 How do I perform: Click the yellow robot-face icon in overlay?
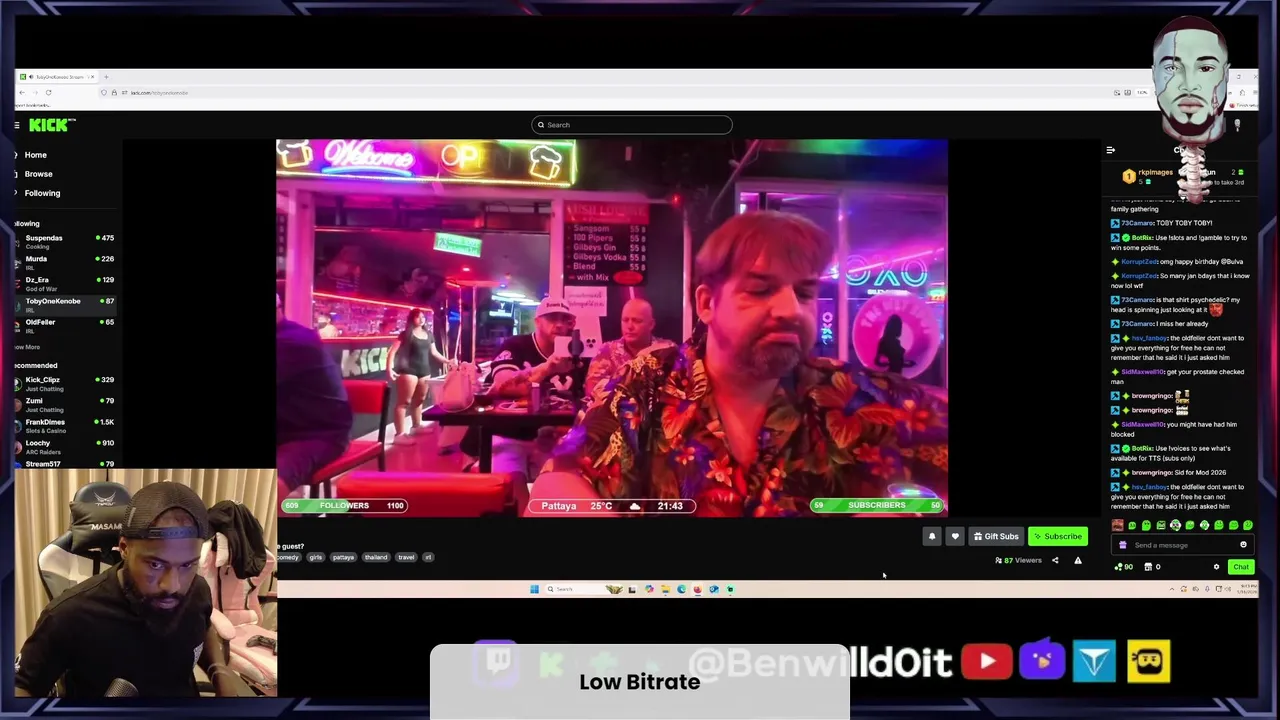[x=1148, y=662]
